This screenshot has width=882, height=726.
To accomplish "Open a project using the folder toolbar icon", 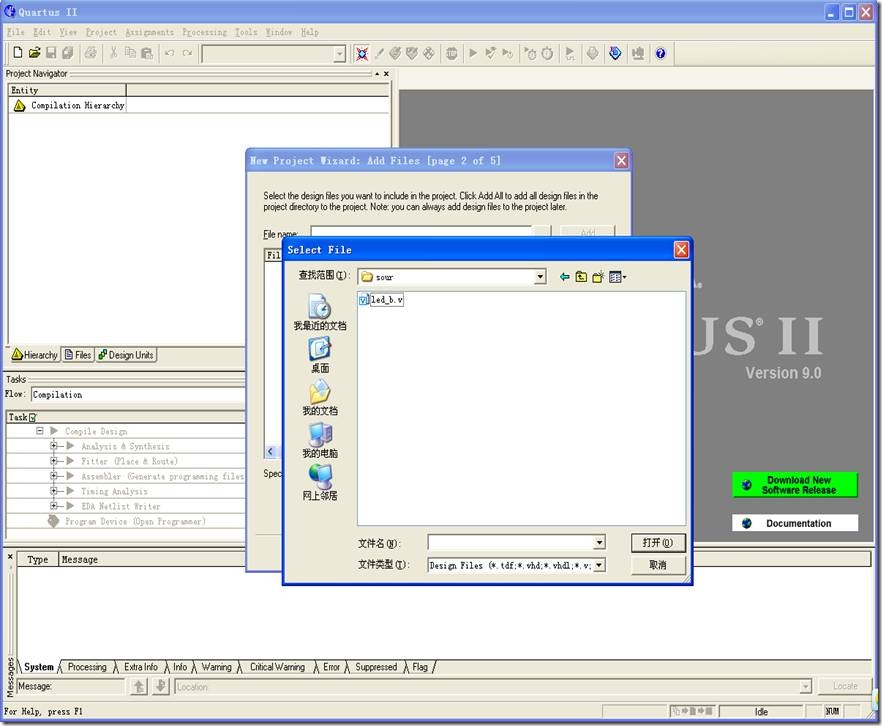I will [x=33, y=53].
